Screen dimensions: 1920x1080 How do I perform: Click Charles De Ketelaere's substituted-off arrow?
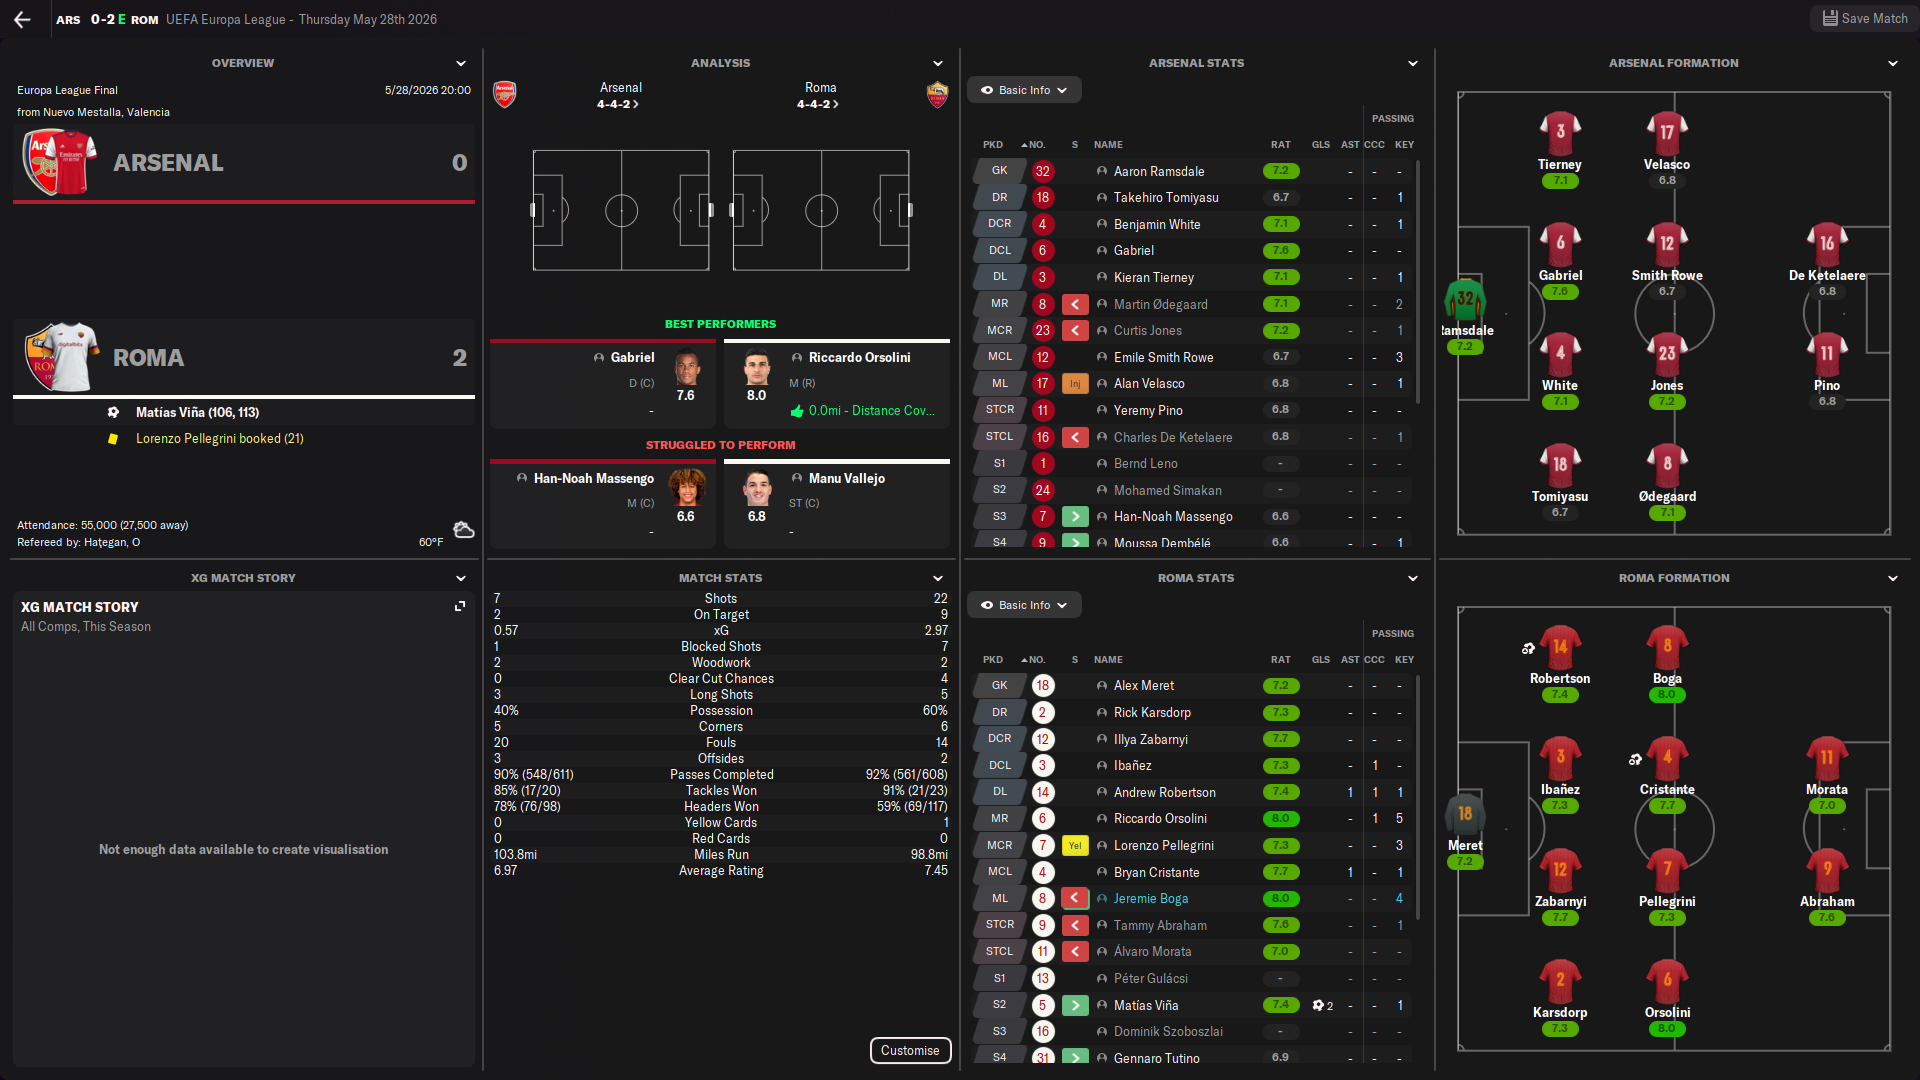point(1075,437)
